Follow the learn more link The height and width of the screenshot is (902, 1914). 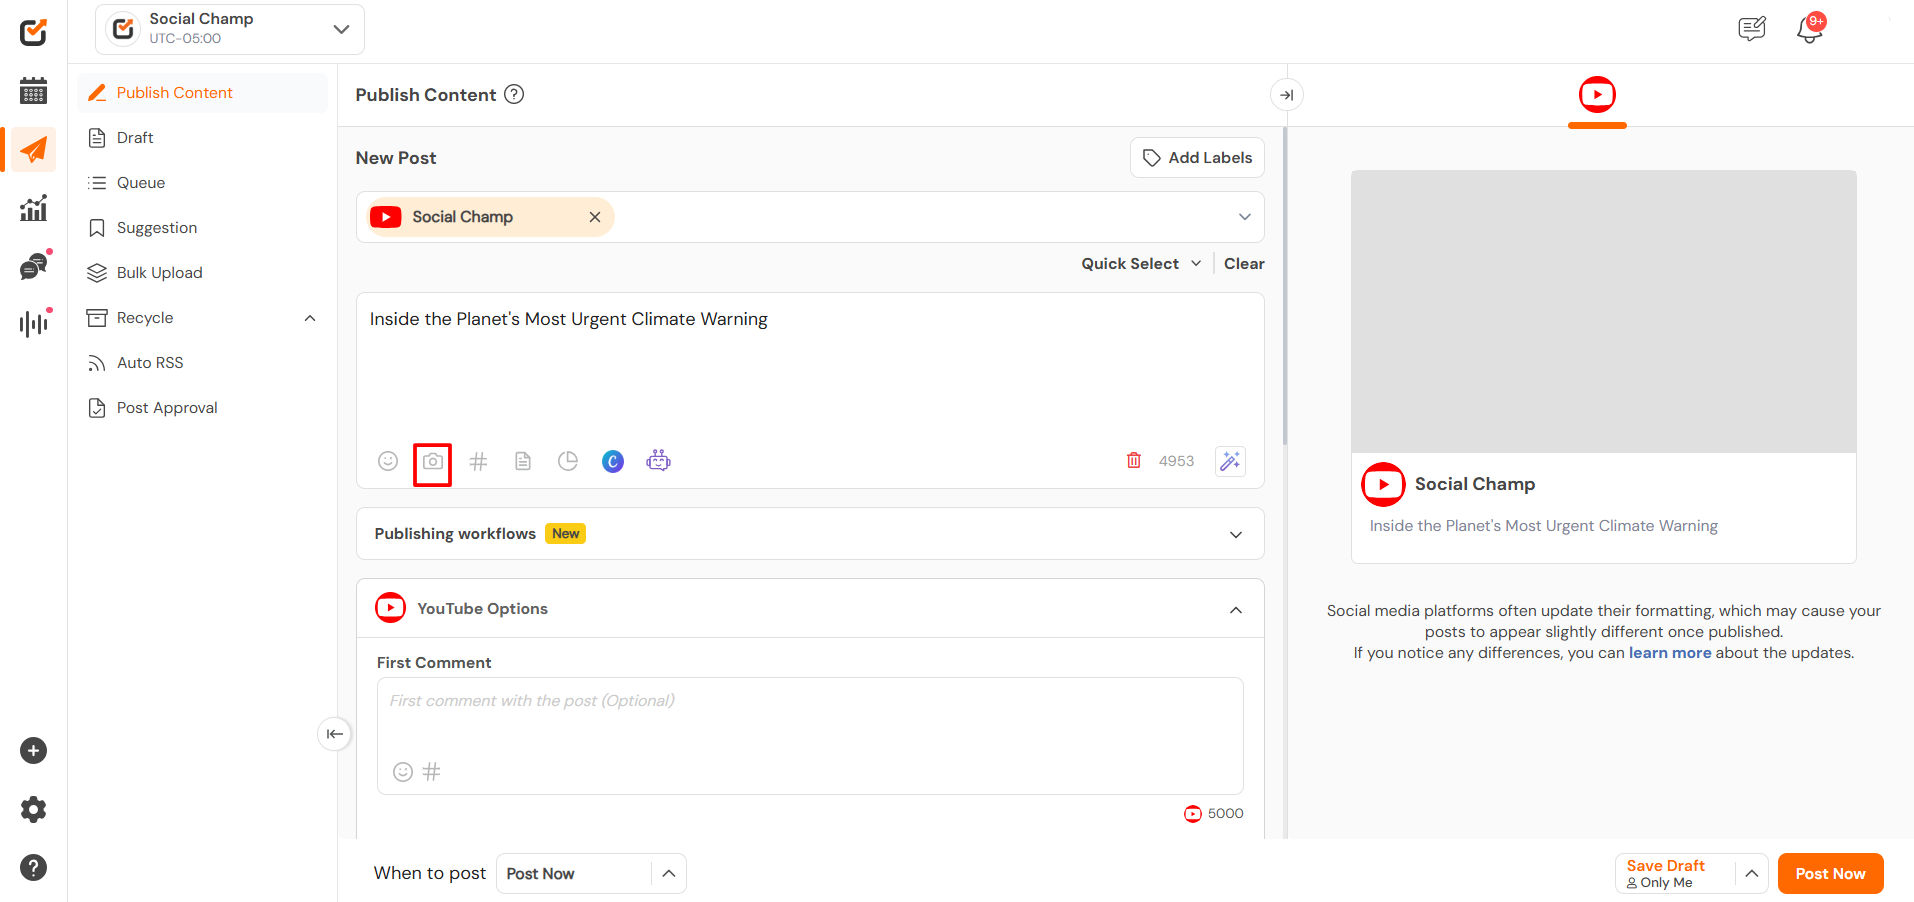[1669, 653]
